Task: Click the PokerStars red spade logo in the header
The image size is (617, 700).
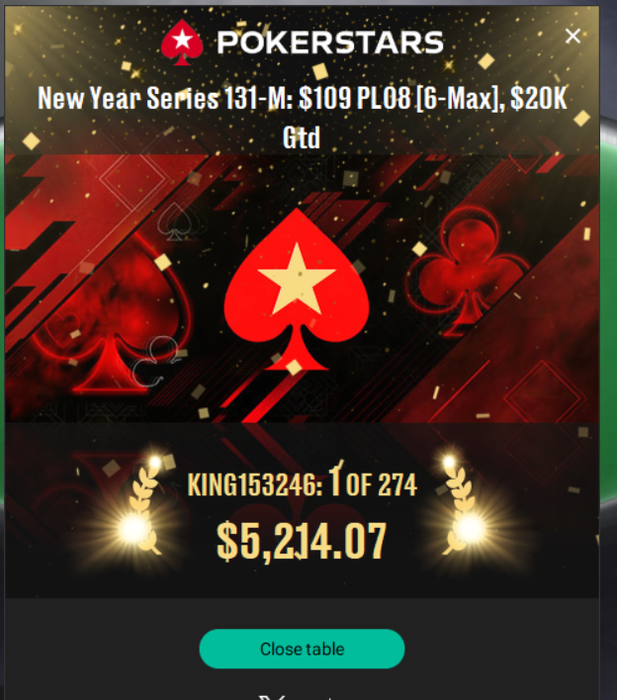Action: (182, 42)
